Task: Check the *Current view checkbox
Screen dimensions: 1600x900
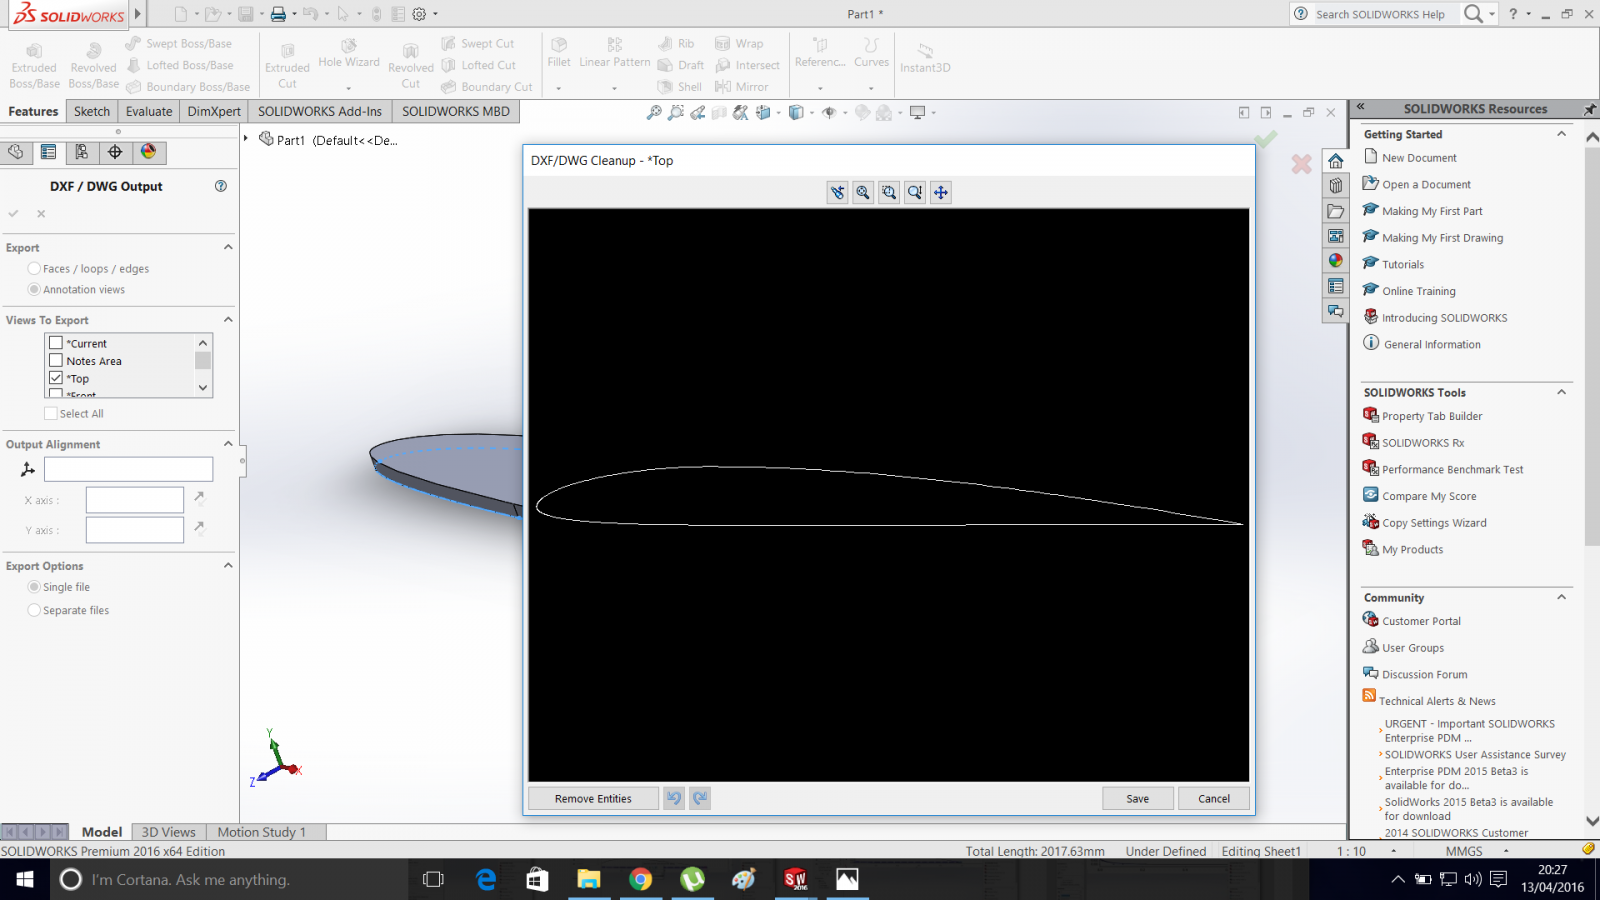Action: [56, 343]
